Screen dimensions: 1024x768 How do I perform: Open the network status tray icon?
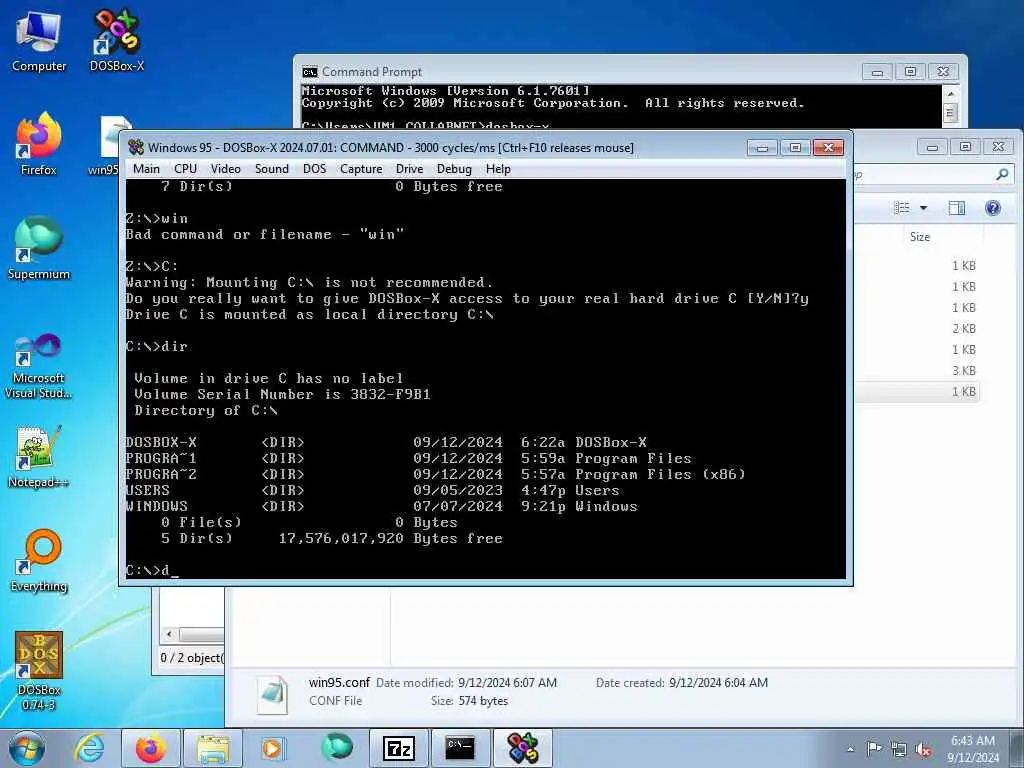click(899, 749)
